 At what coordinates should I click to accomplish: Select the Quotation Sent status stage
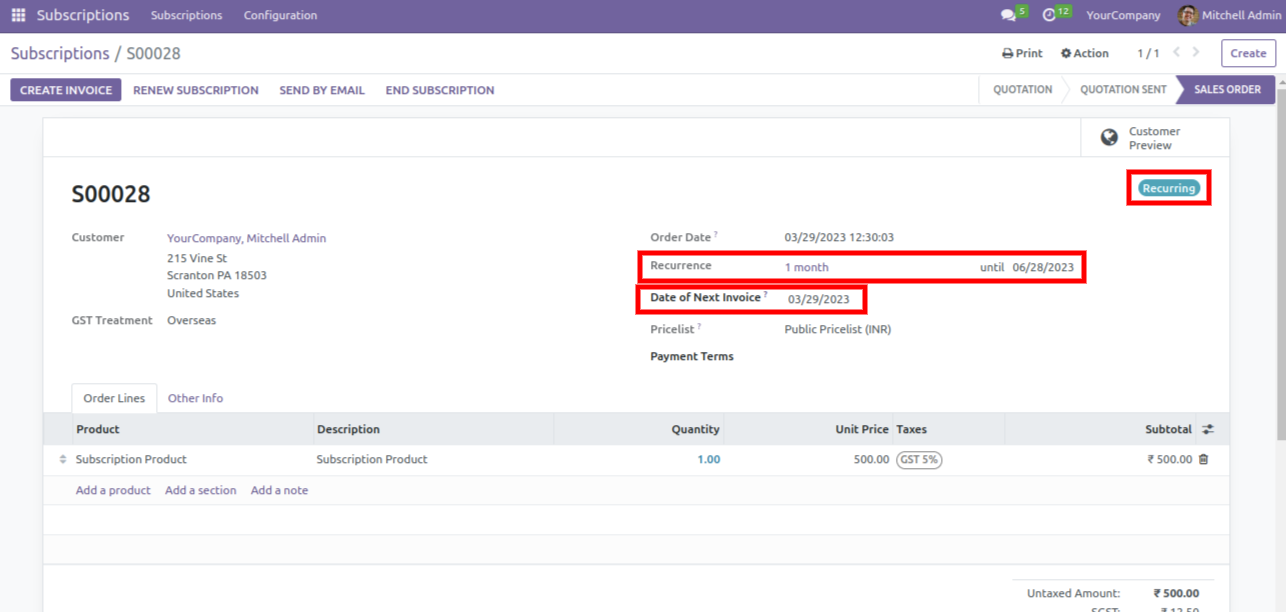(x=1123, y=90)
